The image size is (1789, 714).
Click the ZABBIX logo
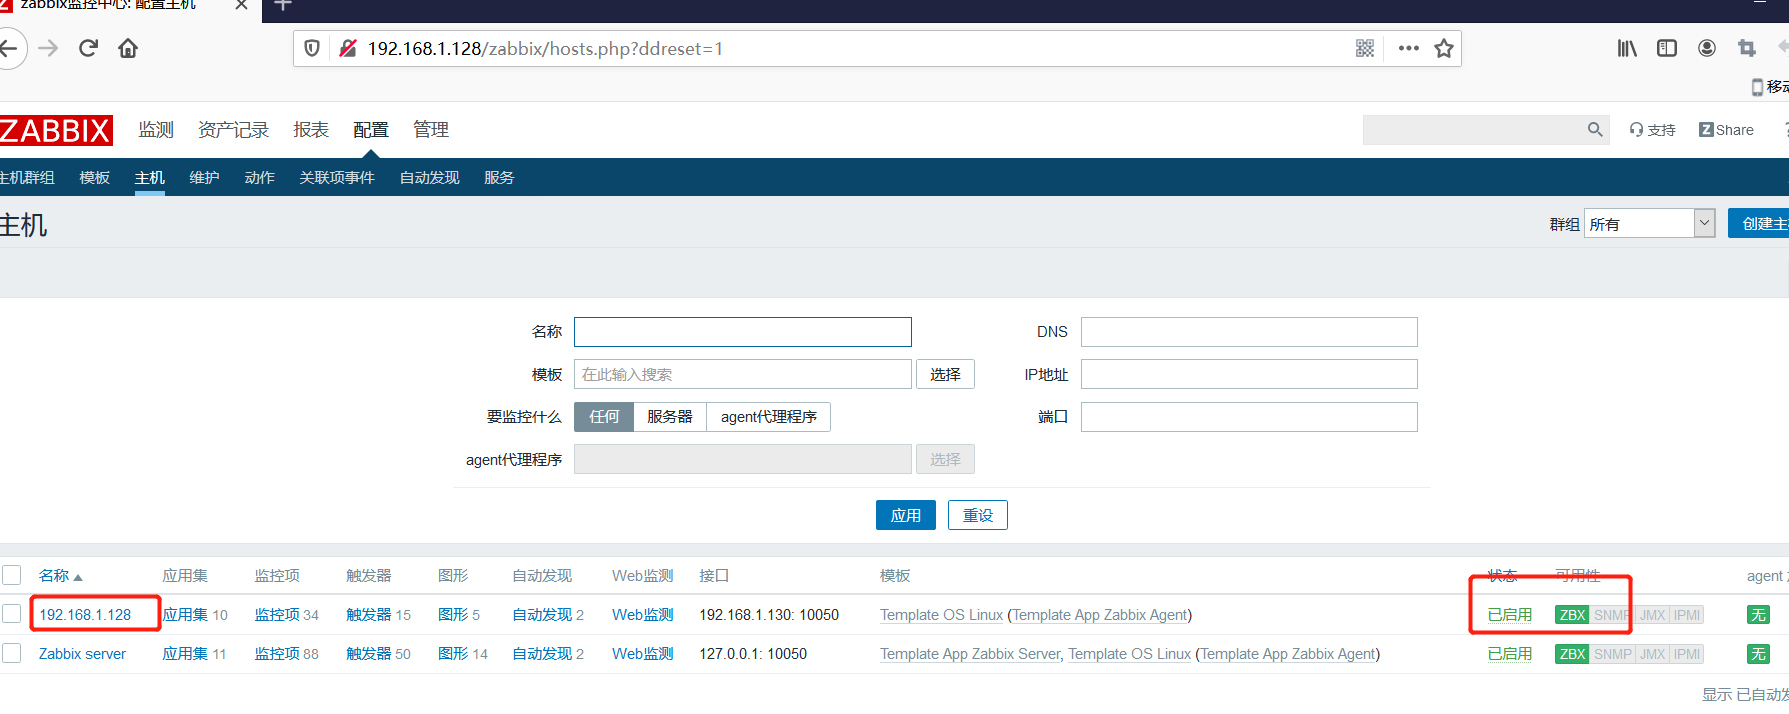(x=56, y=130)
